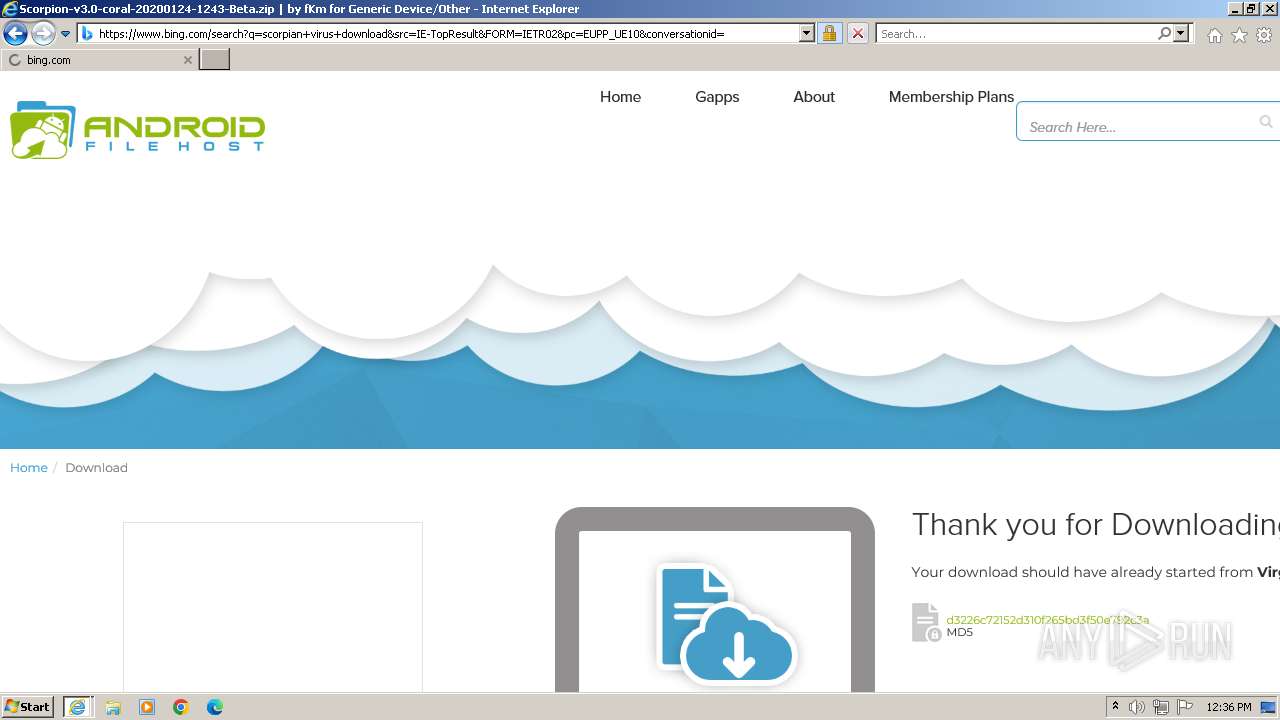The height and width of the screenshot is (720, 1280).
Task: Click the browser Forward arrow button
Action: coord(43,33)
